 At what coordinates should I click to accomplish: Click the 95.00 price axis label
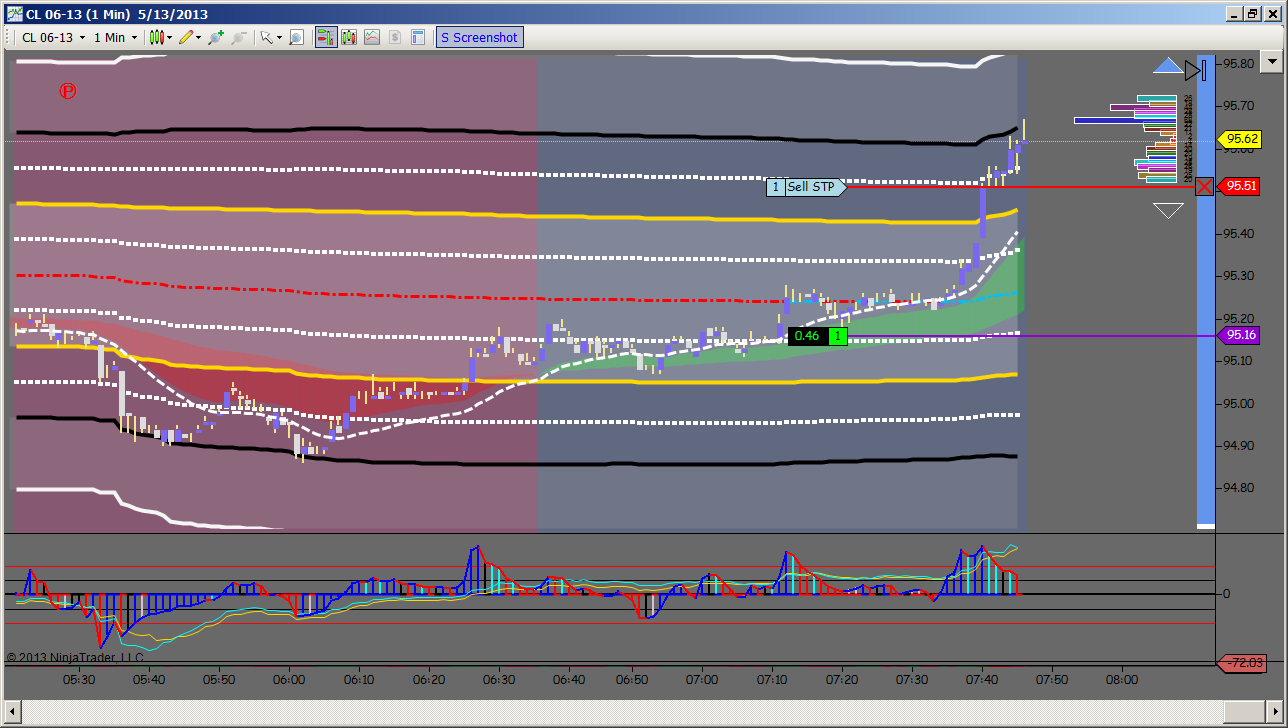[1240, 403]
